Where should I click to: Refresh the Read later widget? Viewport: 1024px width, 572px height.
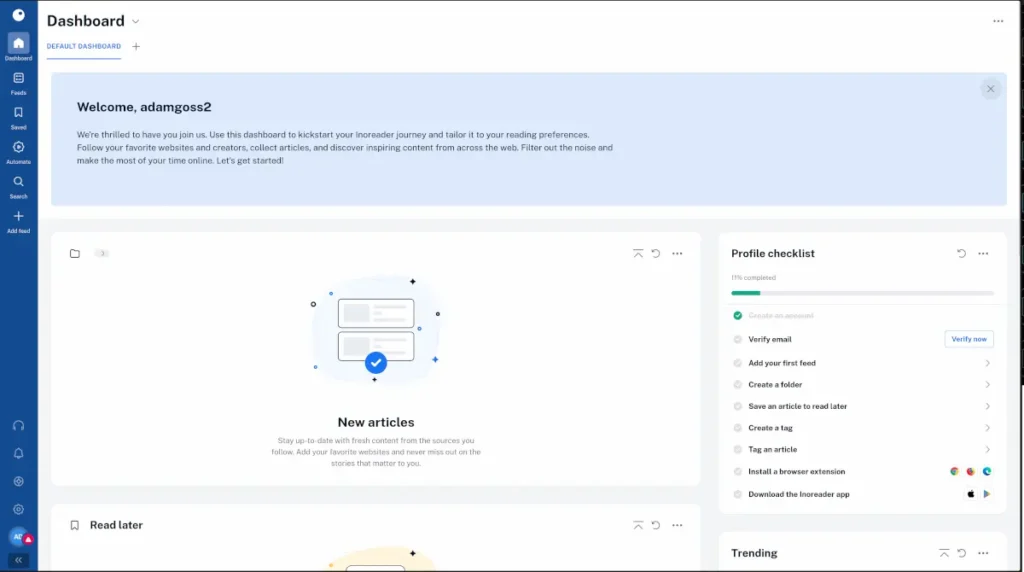click(x=656, y=525)
